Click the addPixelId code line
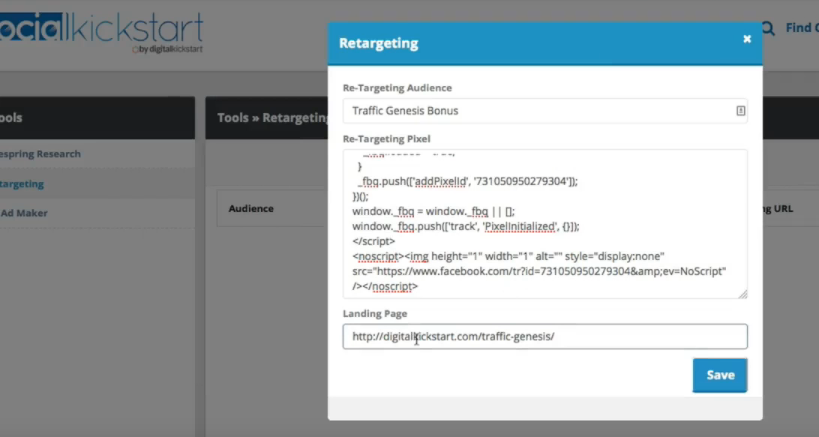 pyautogui.click(x=468, y=182)
